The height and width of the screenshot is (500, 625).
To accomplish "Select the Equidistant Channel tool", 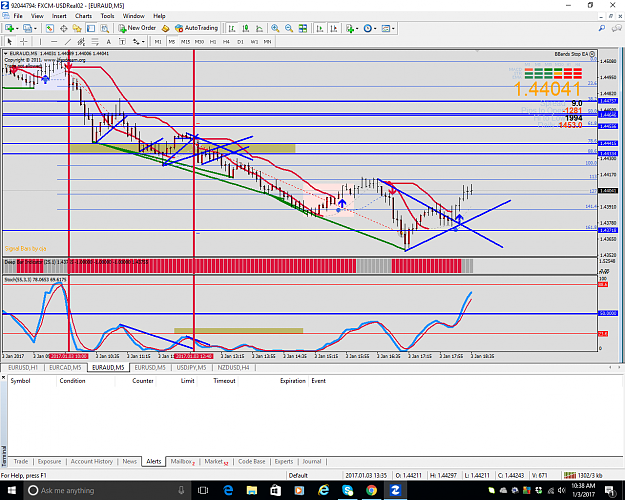I will point(81,41).
